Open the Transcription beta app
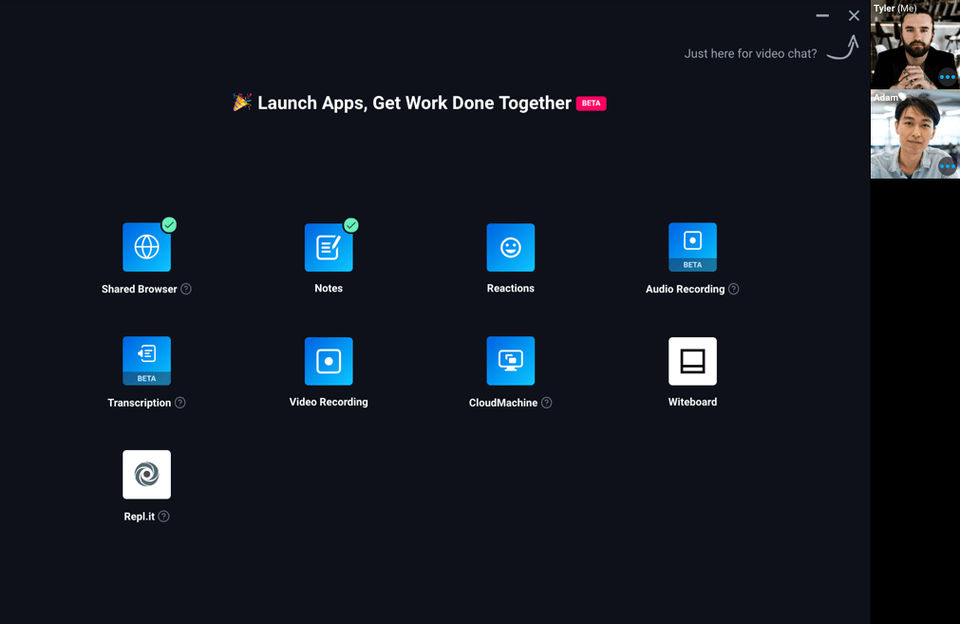This screenshot has height=624, width=960. coord(146,361)
